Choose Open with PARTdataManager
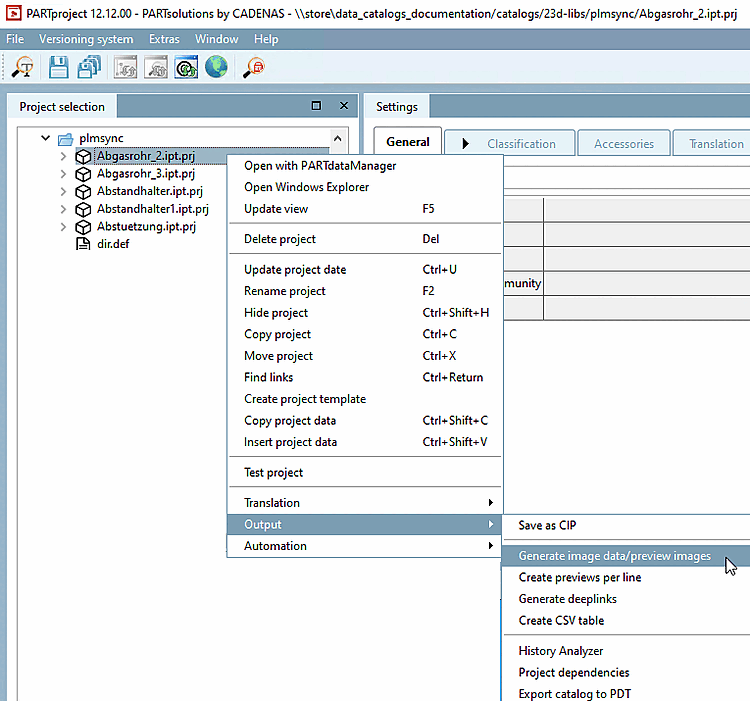Screen dimensions: 750x701 click(x=364, y=166)
